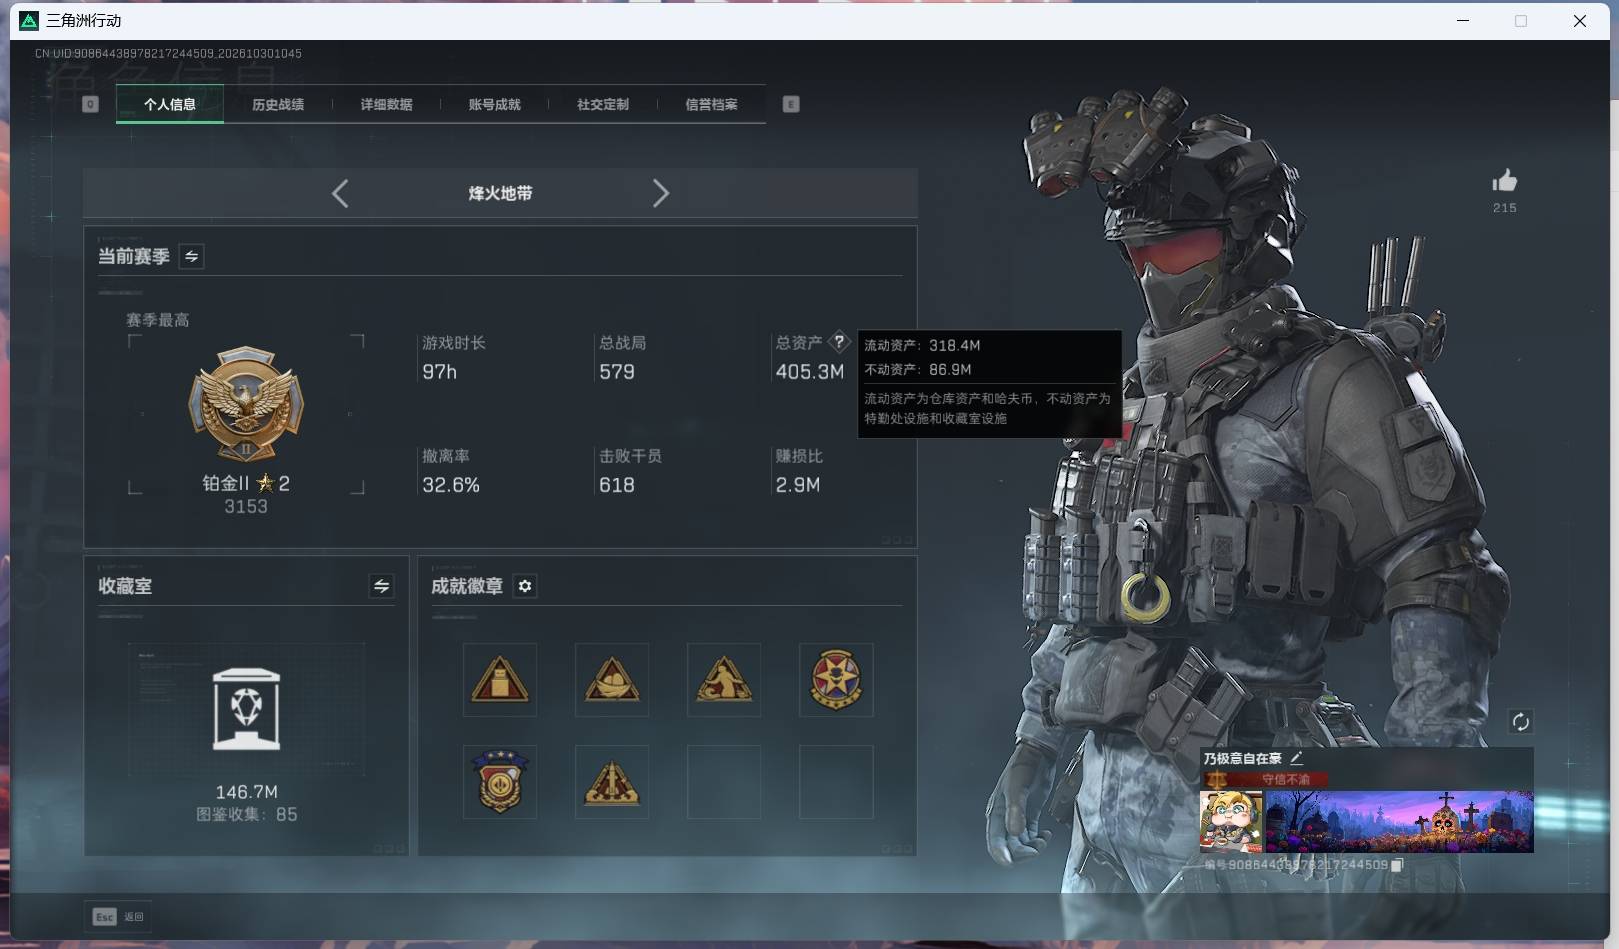Give a like with thumbs-up icon

1504,180
